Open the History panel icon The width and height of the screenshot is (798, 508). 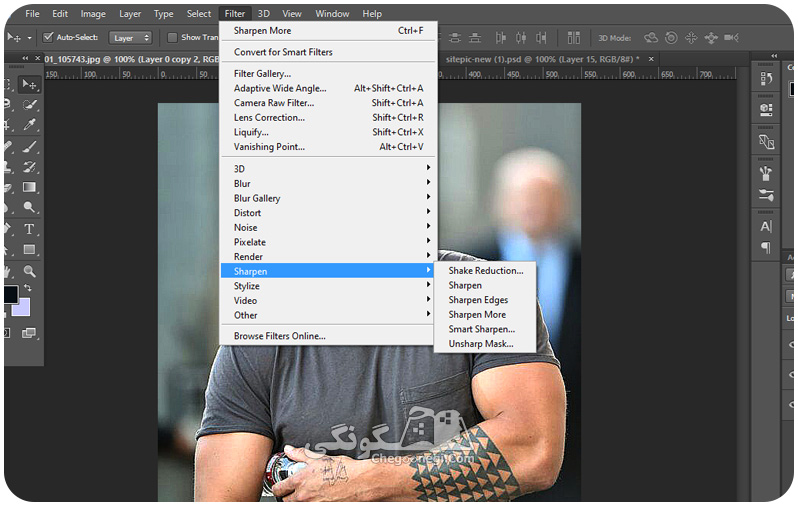766,78
